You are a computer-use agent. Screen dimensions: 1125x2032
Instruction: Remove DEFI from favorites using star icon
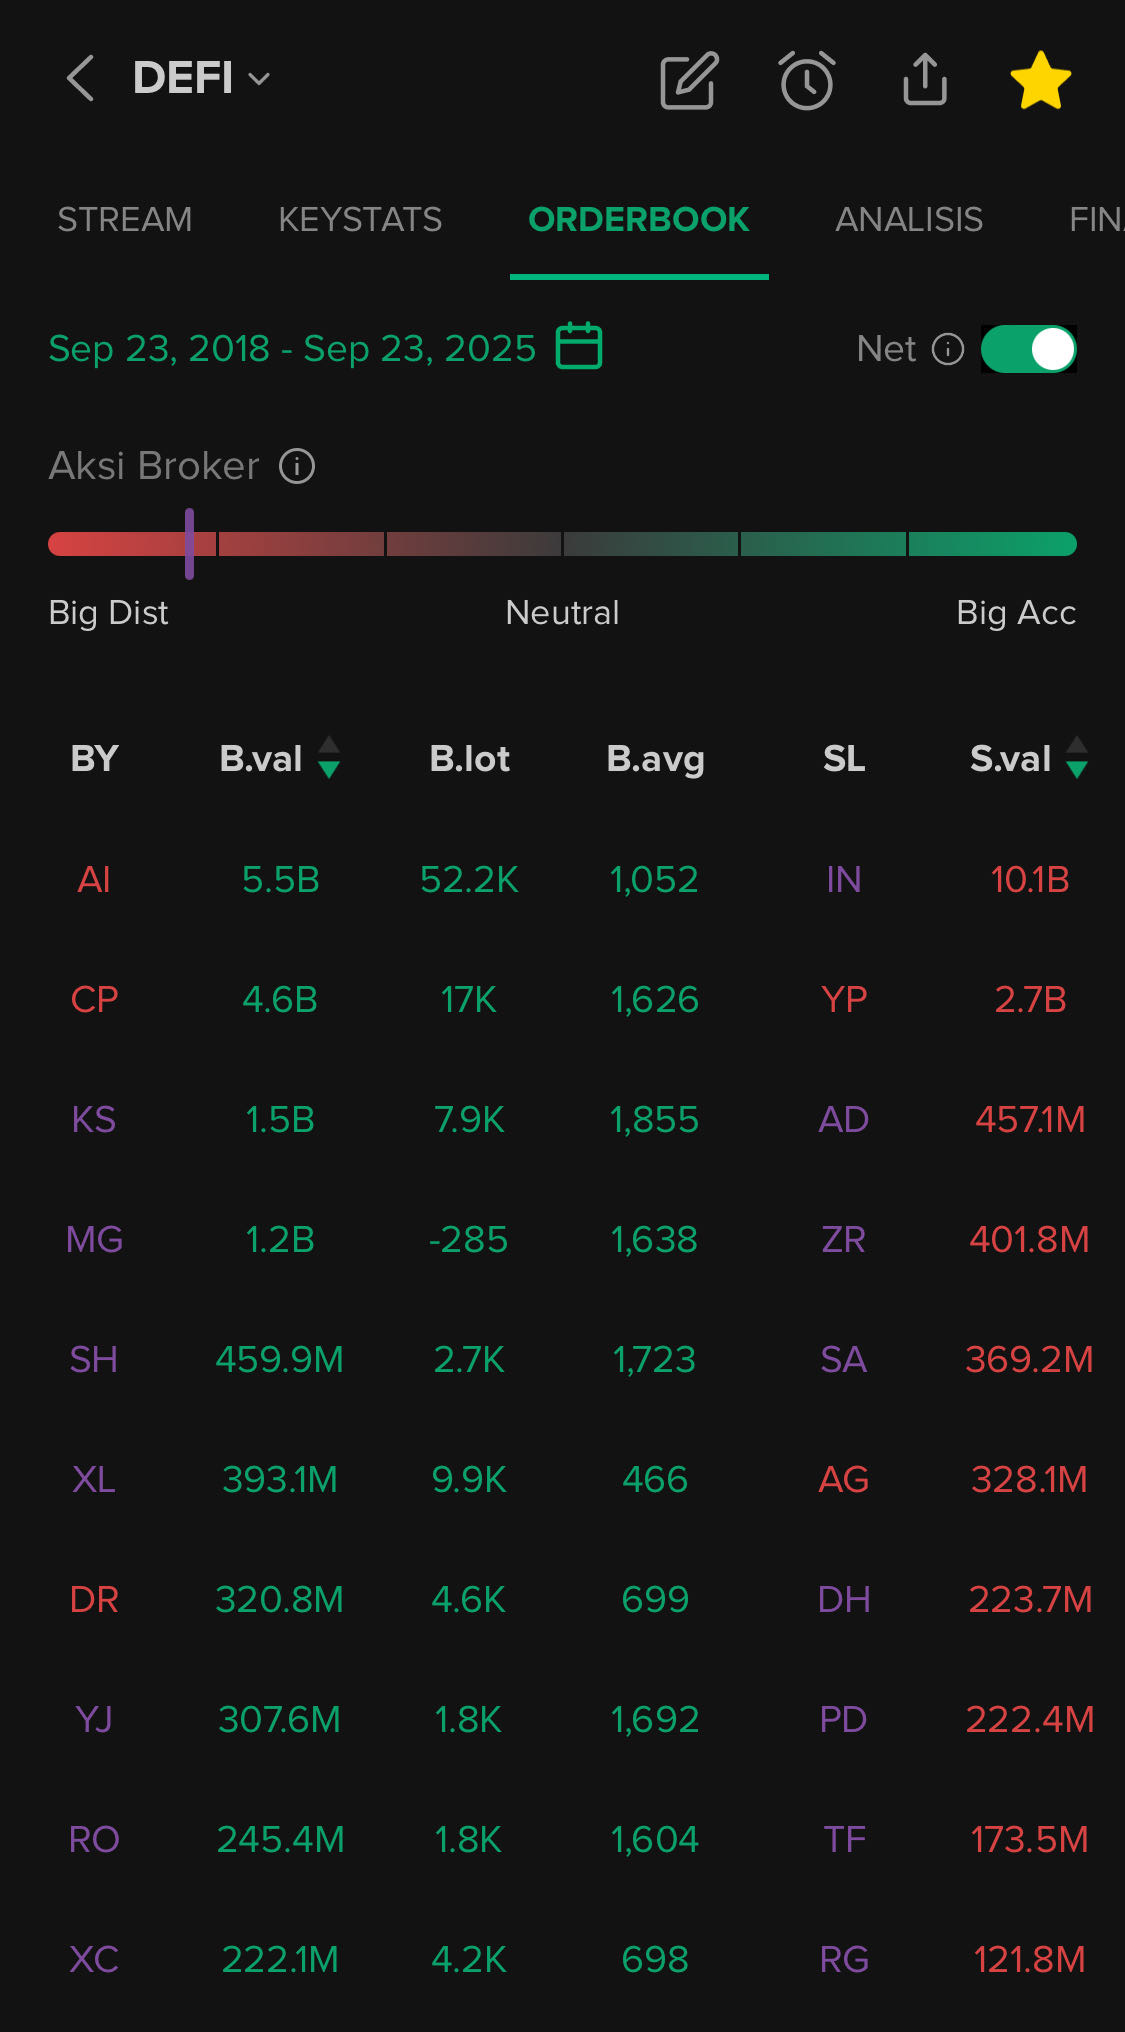1040,80
